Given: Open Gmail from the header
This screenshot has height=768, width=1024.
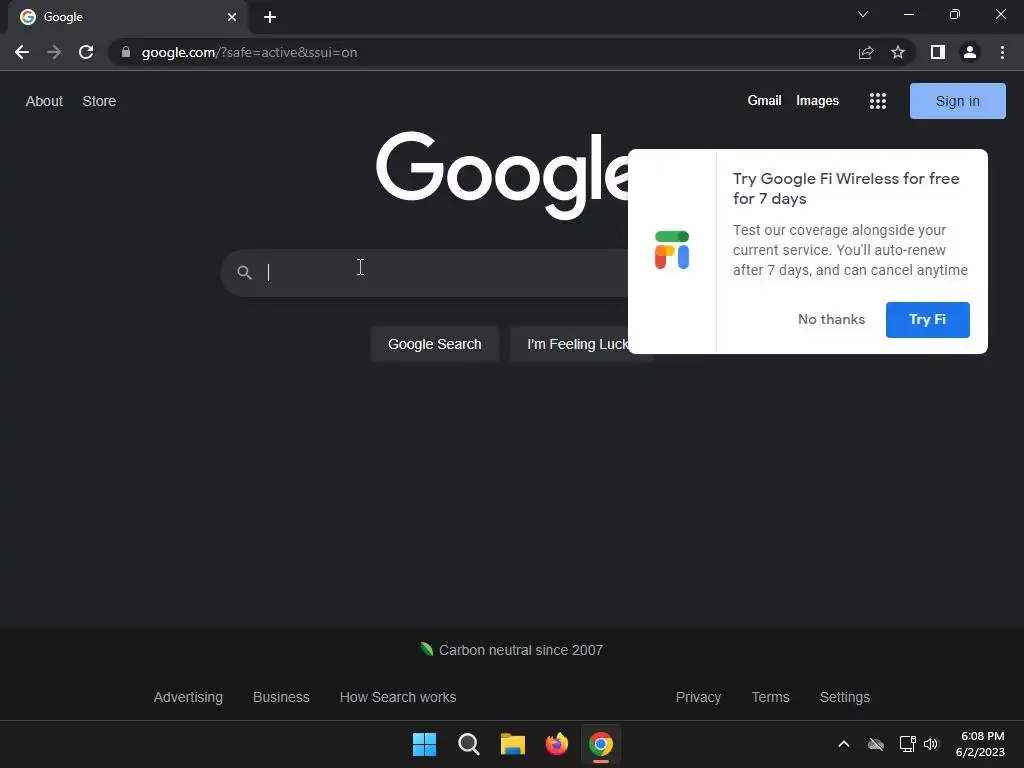Looking at the screenshot, I should [x=764, y=101].
